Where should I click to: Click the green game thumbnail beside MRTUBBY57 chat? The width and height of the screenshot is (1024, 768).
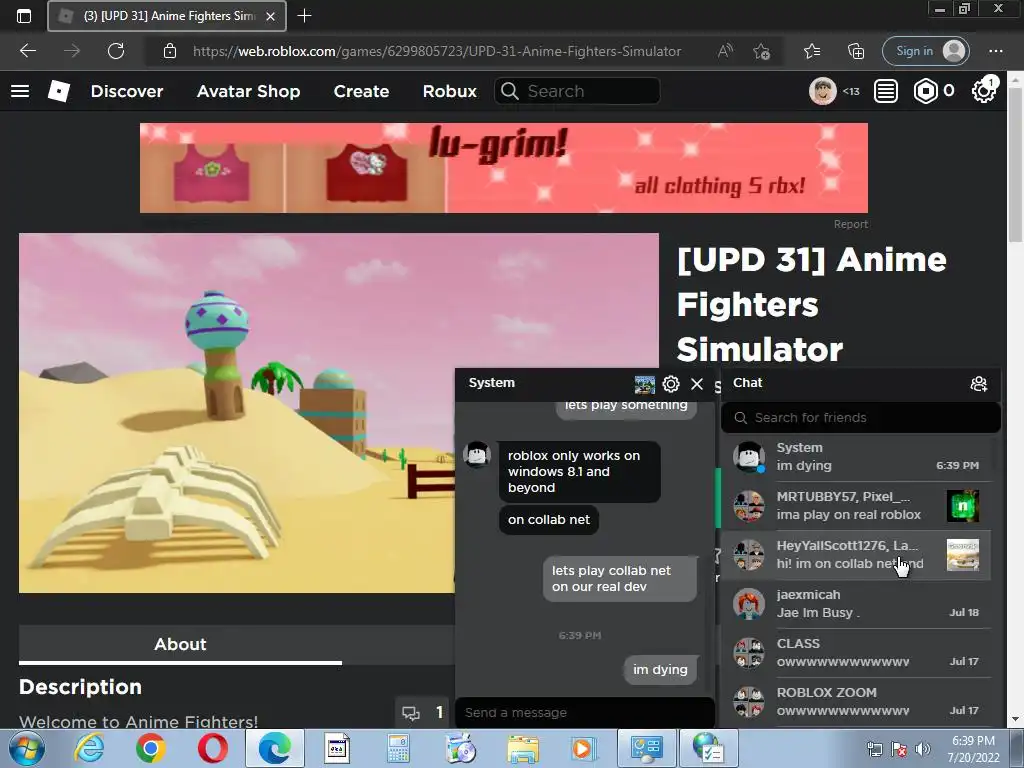(963, 506)
